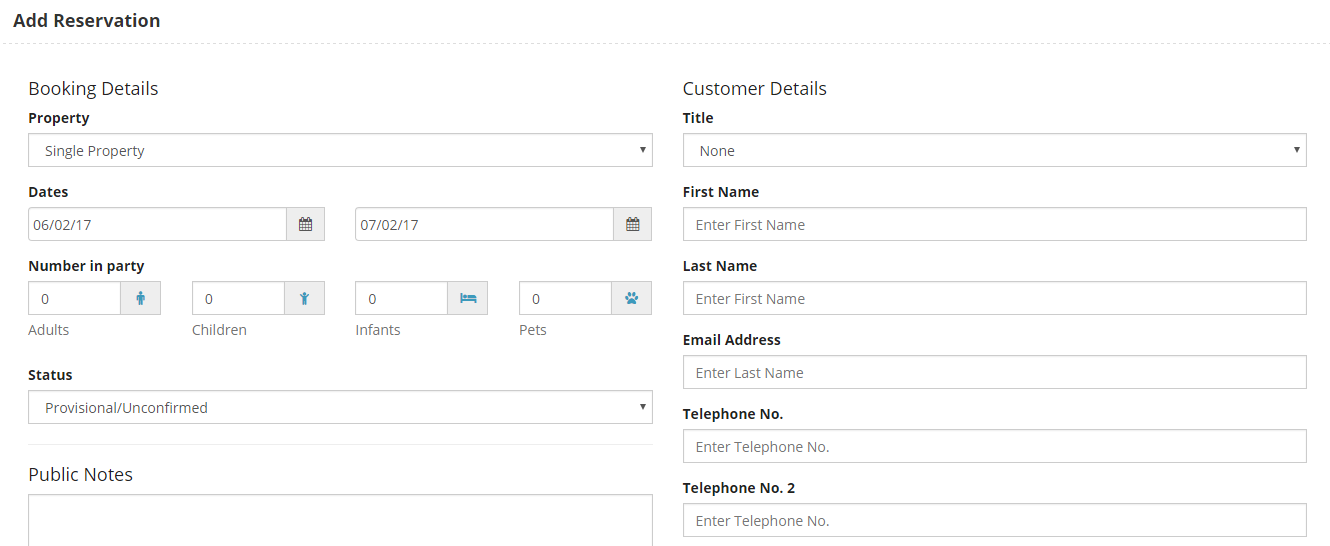Open the start date calendar picker icon
This screenshot has width=1330, height=546.
305,224
